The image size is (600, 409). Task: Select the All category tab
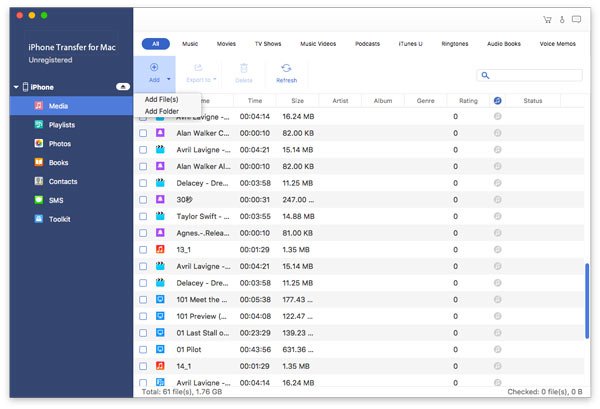(x=156, y=44)
